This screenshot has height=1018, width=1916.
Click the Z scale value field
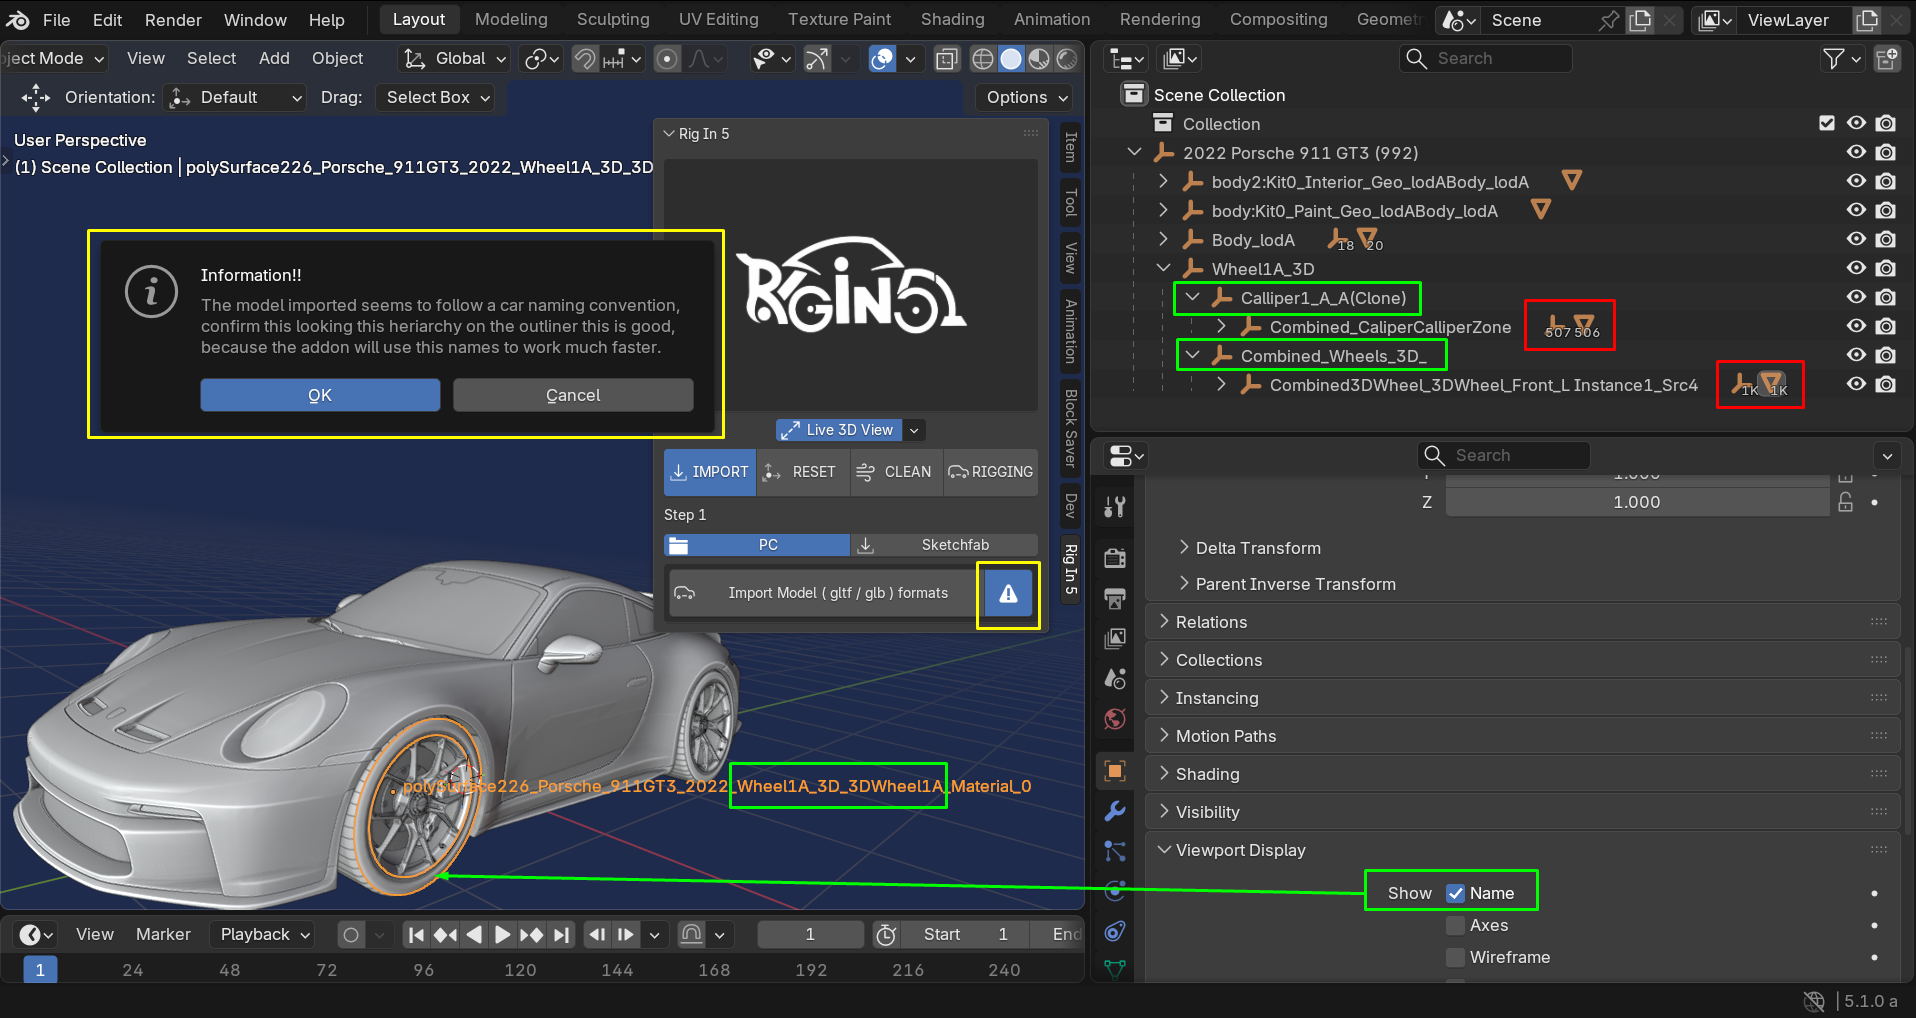click(x=1637, y=502)
